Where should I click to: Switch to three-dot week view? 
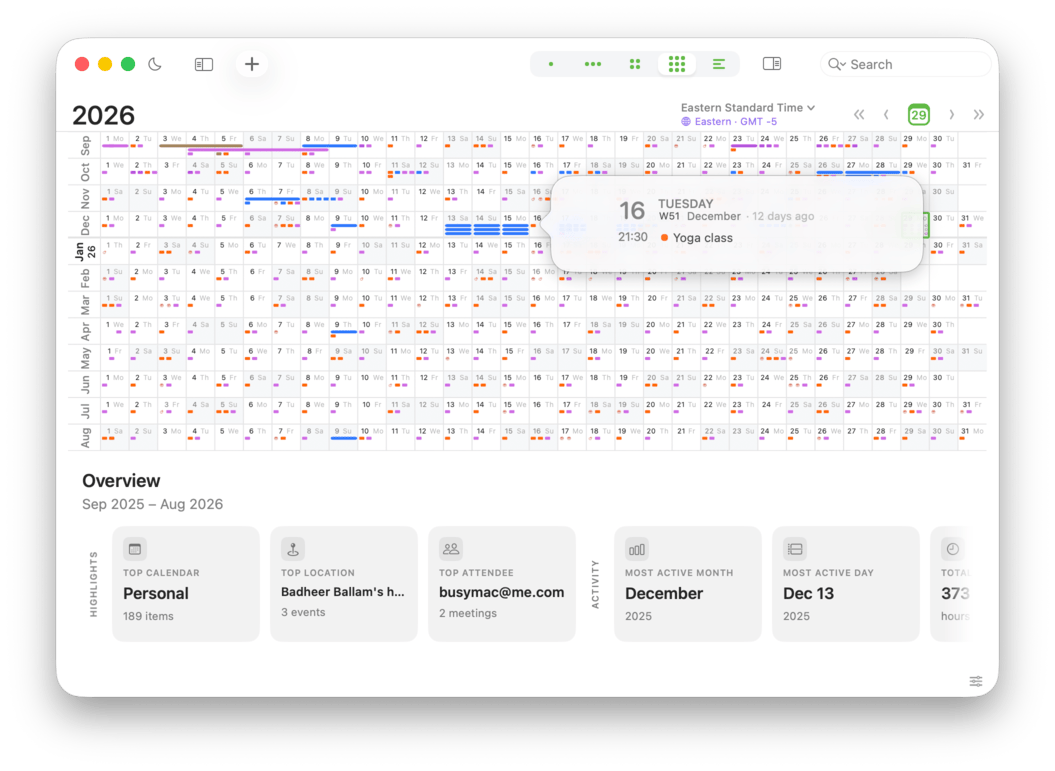click(x=593, y=64)
